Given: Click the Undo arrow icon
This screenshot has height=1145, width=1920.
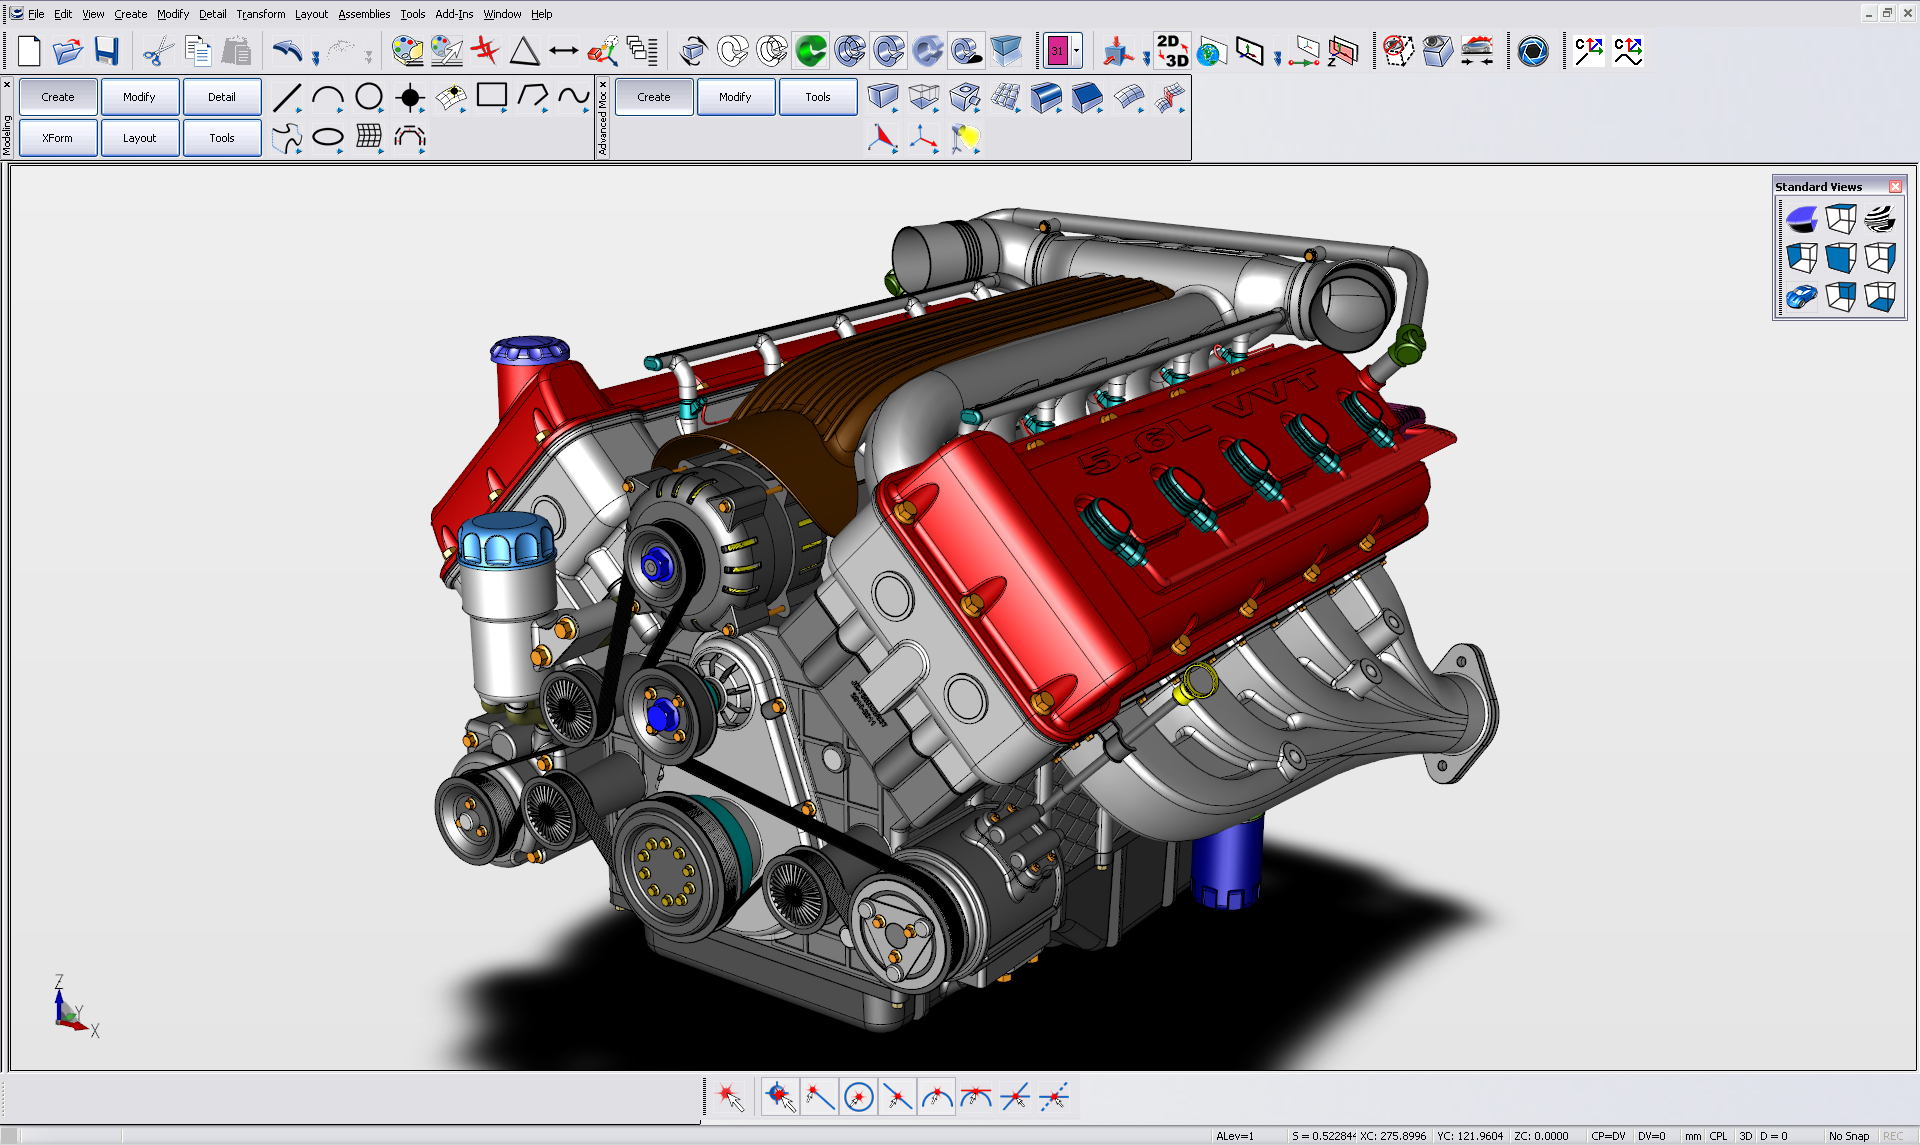Looking at the screenshot, I should 288,51.
